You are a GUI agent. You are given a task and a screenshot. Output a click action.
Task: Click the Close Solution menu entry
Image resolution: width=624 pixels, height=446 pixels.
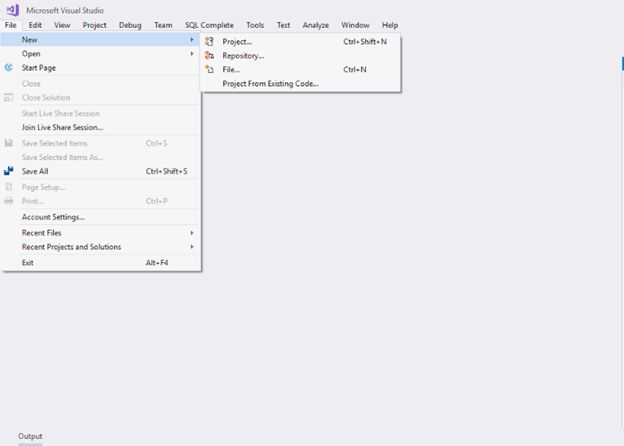(100, 97)
